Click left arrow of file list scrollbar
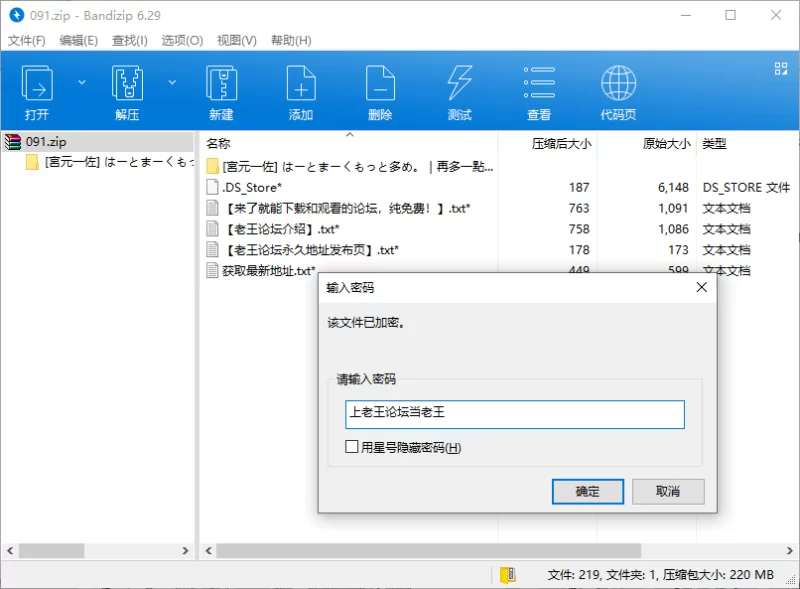Image resolution: width=800 pixels, height=589 pixels. pyautogui.click(x=208, y=551)
